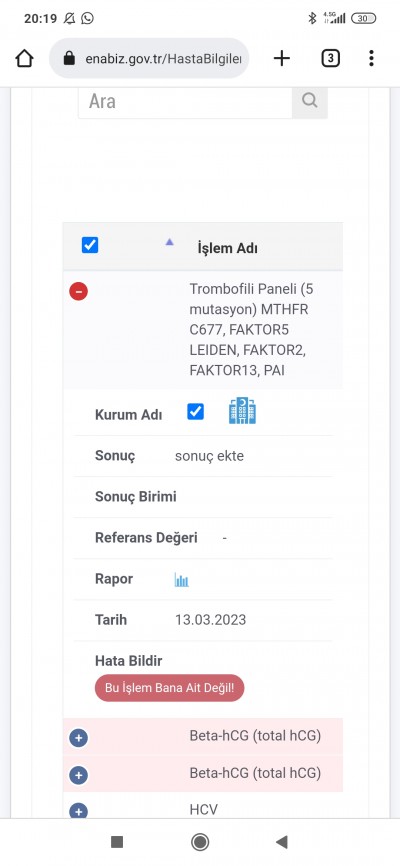Viewport: 400px width, 866px height.
Task: Click the İşlem Adı column header
Action: tap(227, 249)
